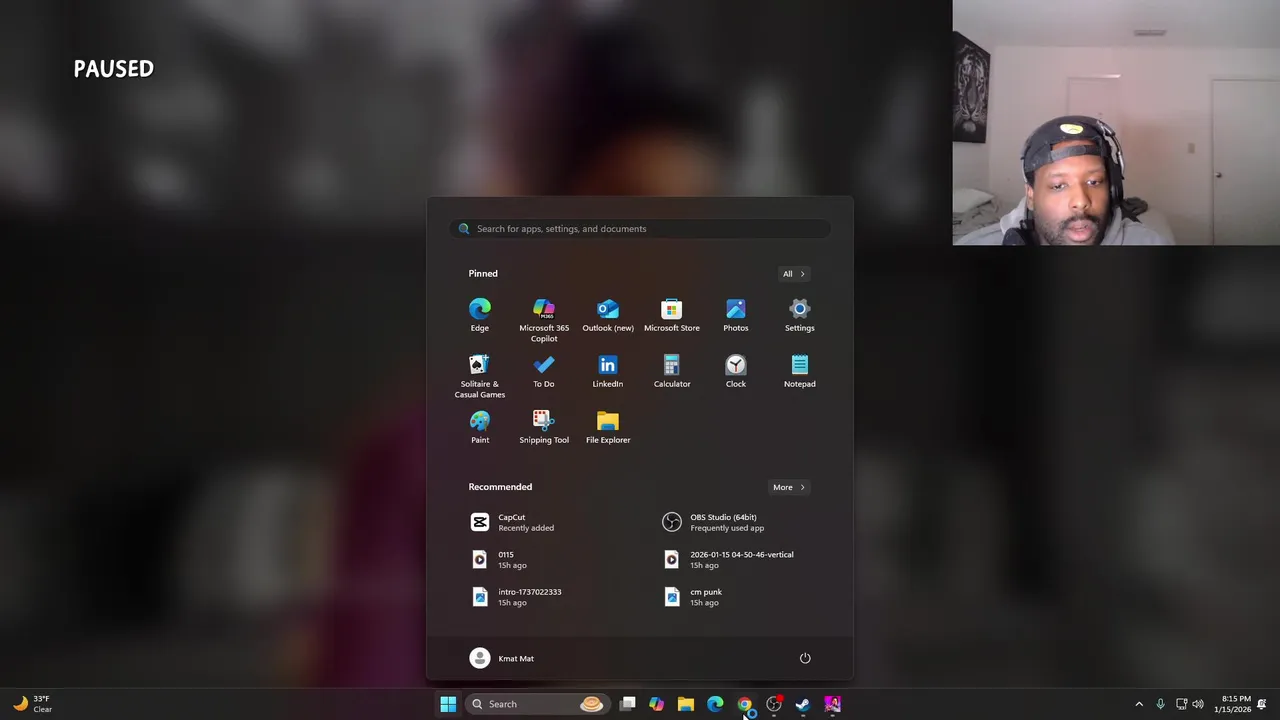Viewport: 1280px width, 720px height.
Task: Open File Explorer on the taskbar
Action: 685,704
